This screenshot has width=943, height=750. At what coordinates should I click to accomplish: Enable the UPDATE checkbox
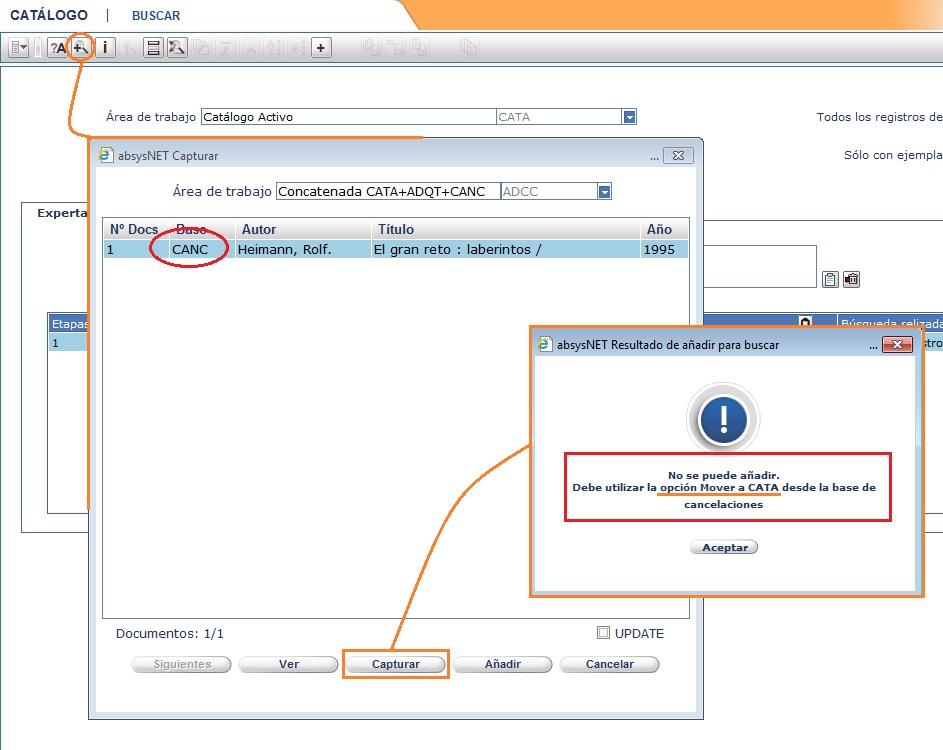click(603, 632)
